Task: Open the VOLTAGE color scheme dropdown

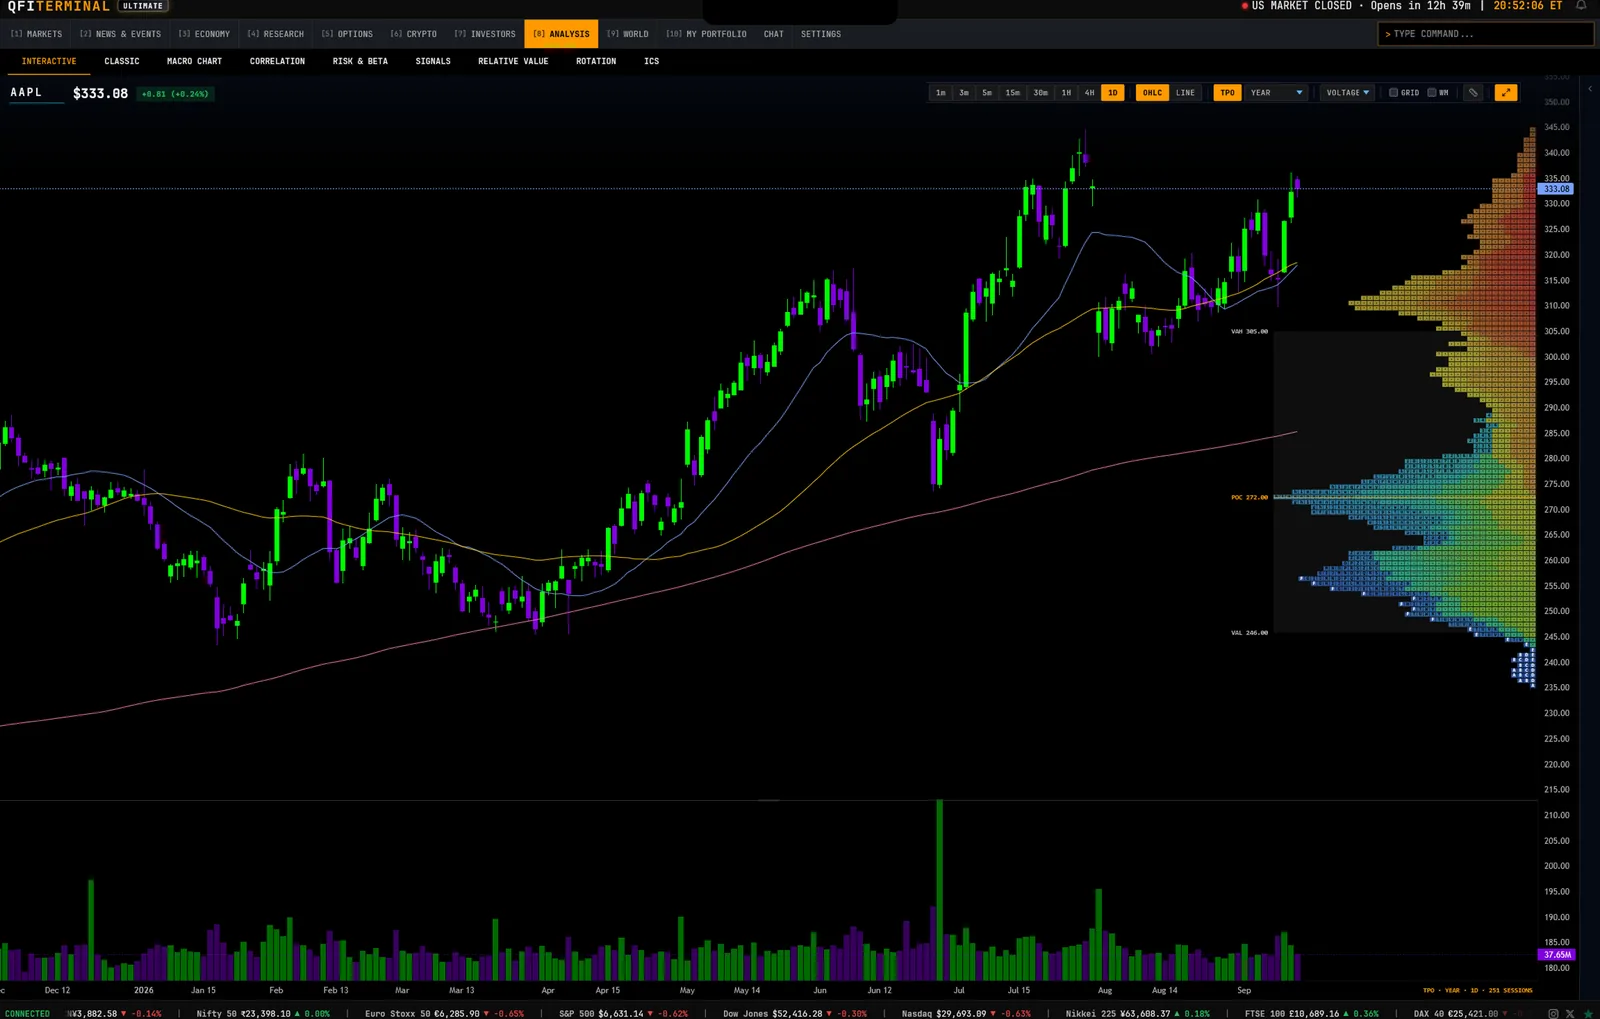Action: tap(1347, 93)
